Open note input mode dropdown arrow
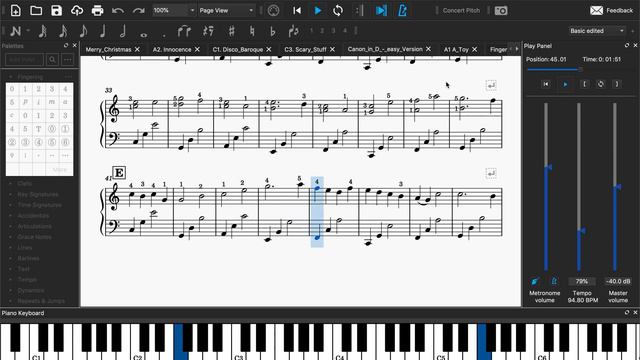 pos(28,31)
